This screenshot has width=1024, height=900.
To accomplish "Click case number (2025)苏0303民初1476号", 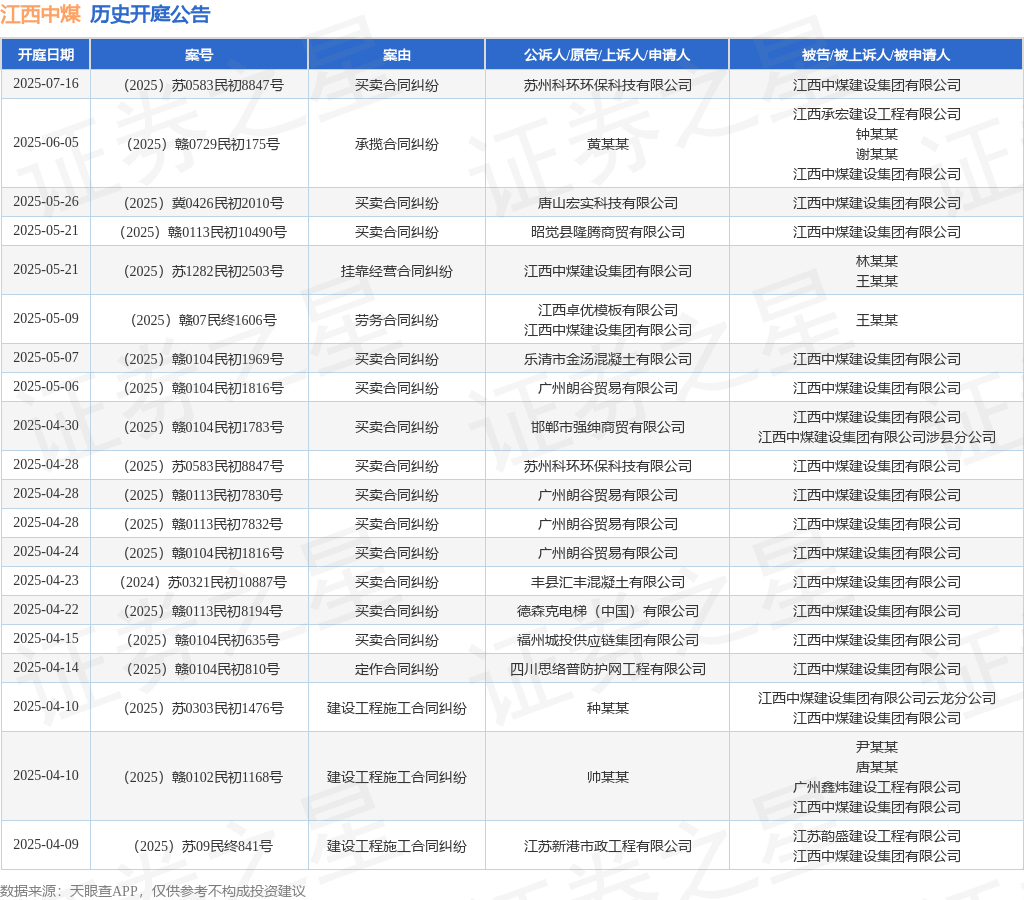I will point(203,708).
